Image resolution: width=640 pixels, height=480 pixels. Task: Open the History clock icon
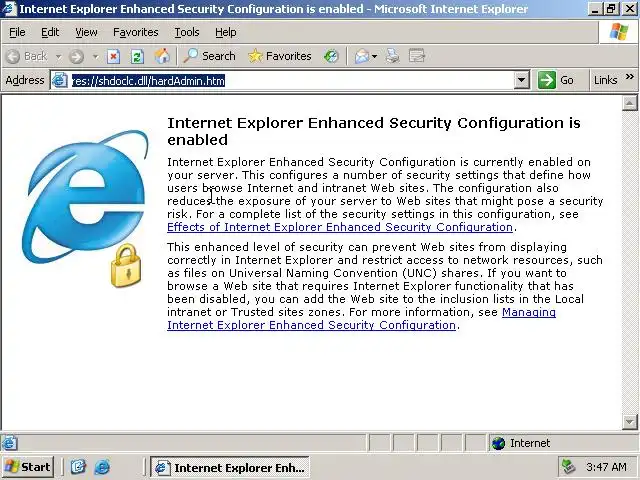(331, 56)
